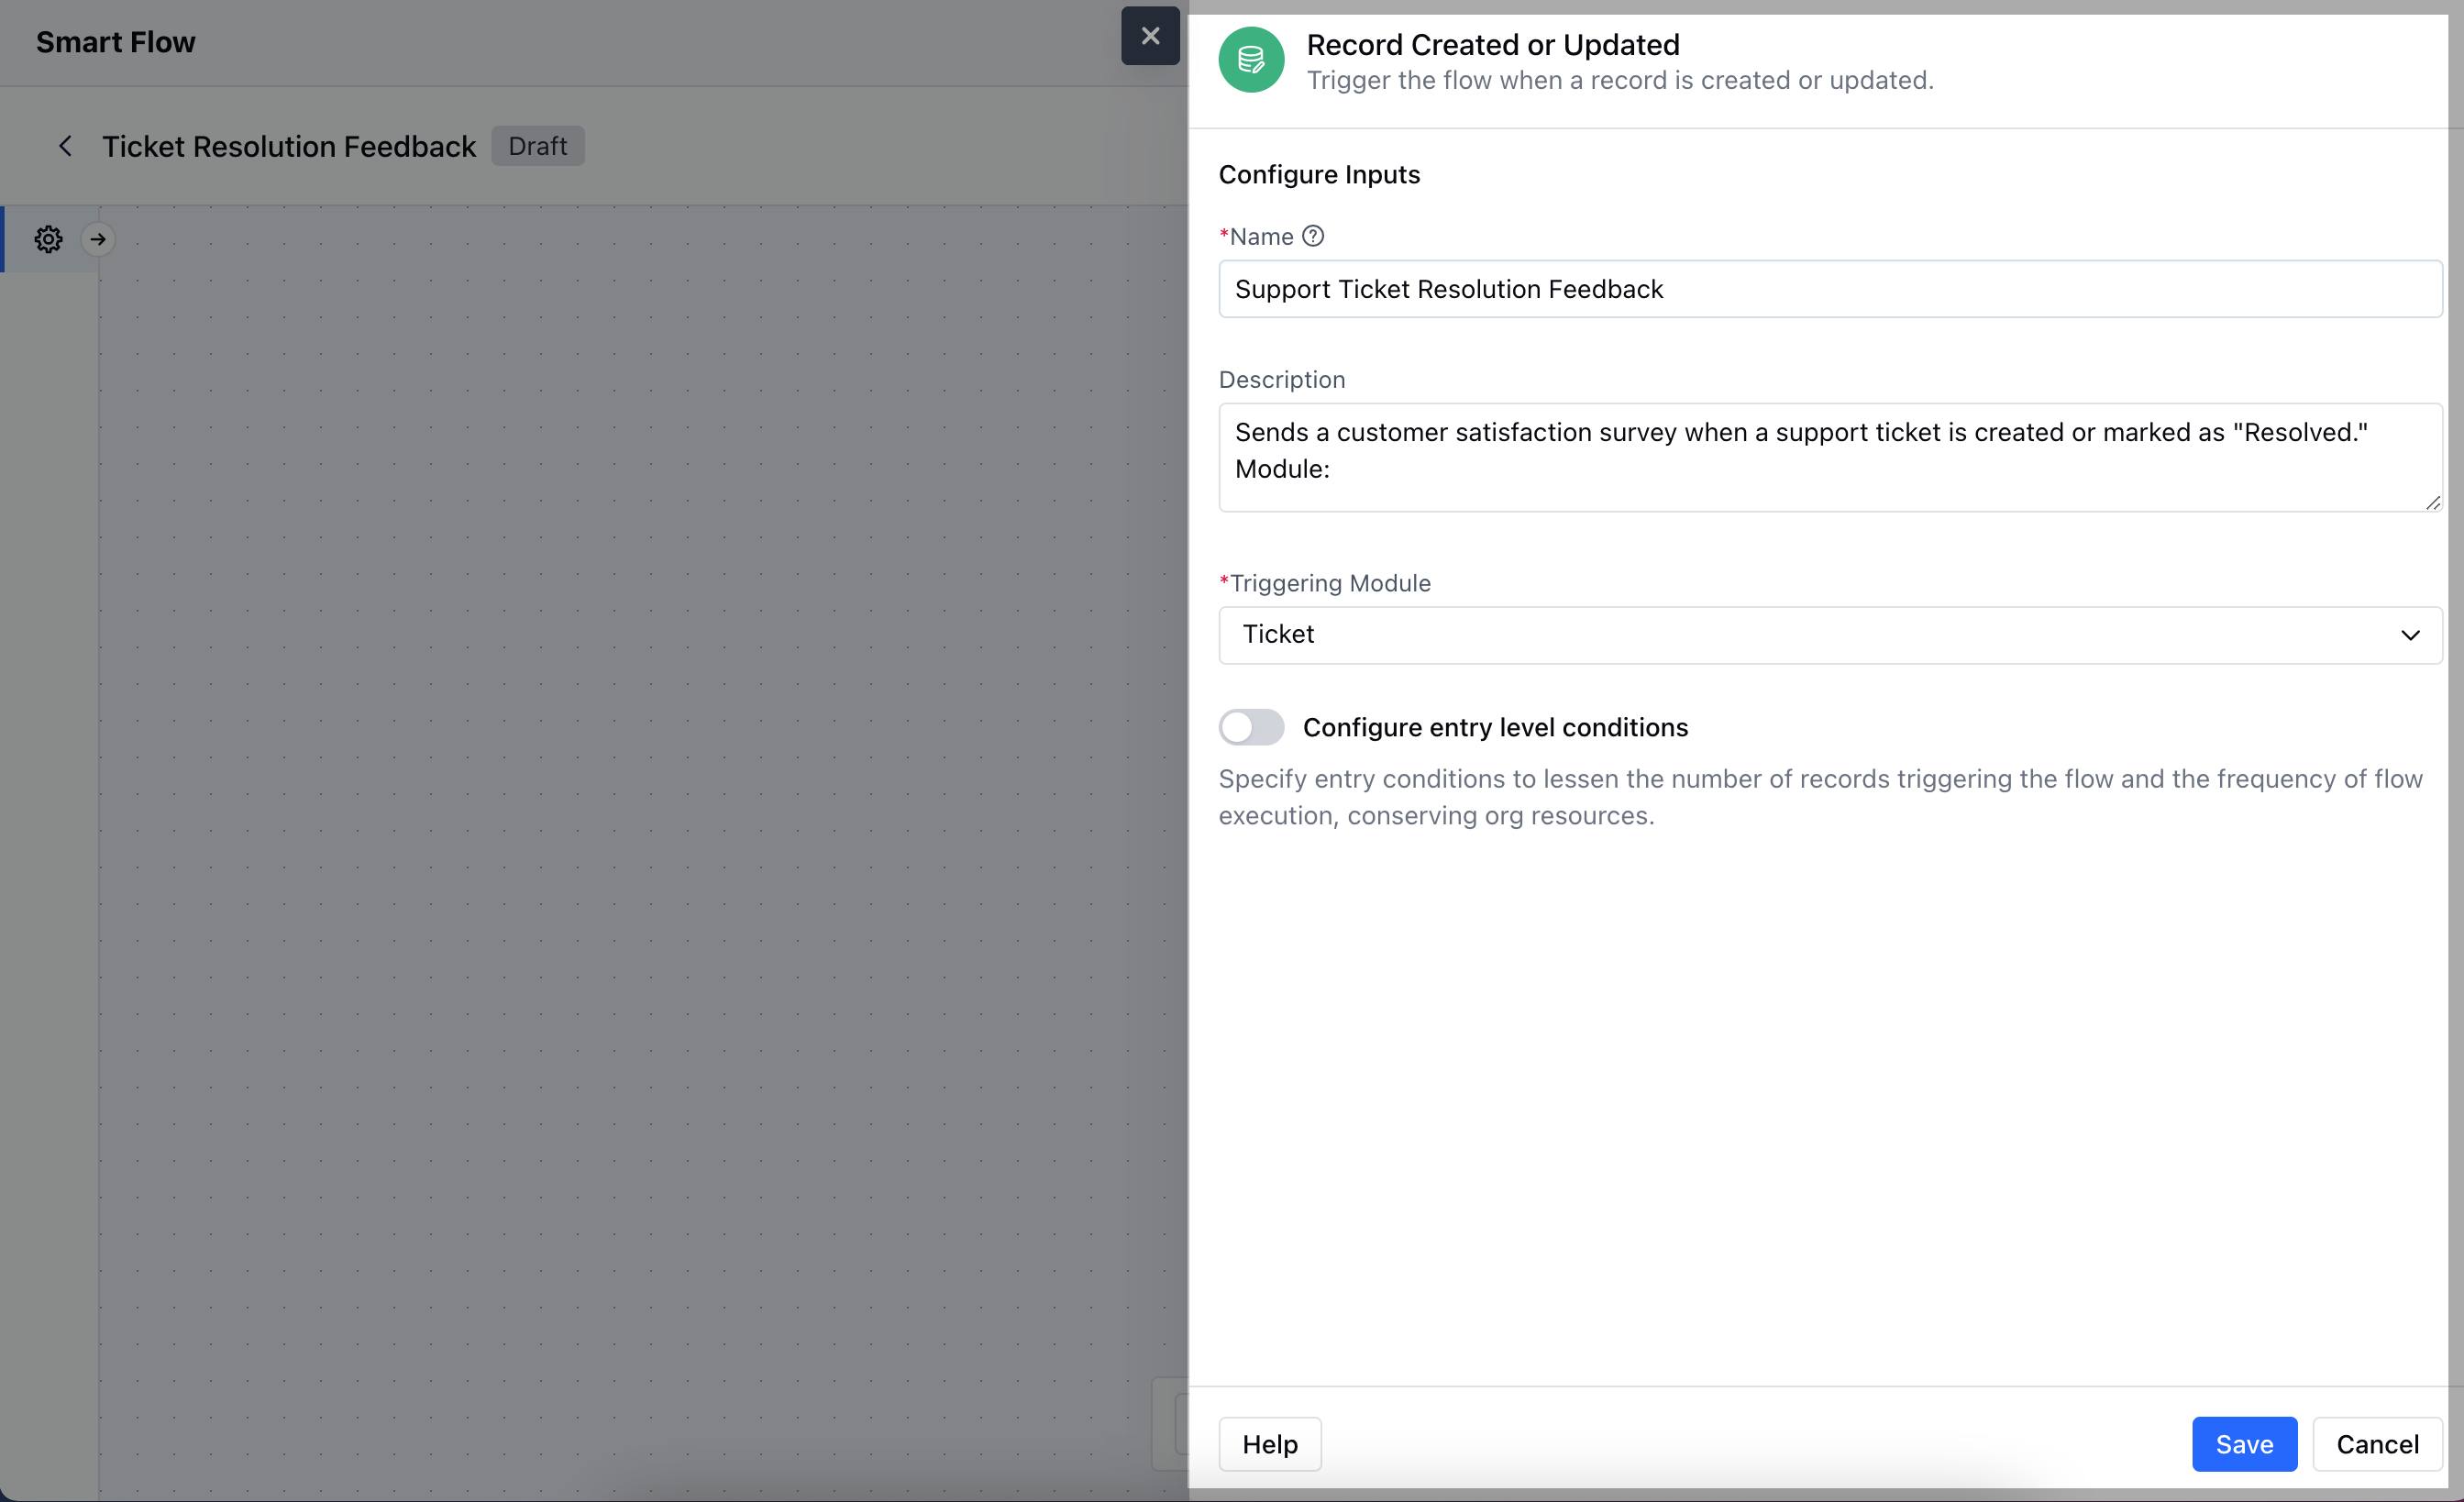This screenshot has width=2464, height=1502.
Task: Click the Draft status badge
Action: pos(538,146)
